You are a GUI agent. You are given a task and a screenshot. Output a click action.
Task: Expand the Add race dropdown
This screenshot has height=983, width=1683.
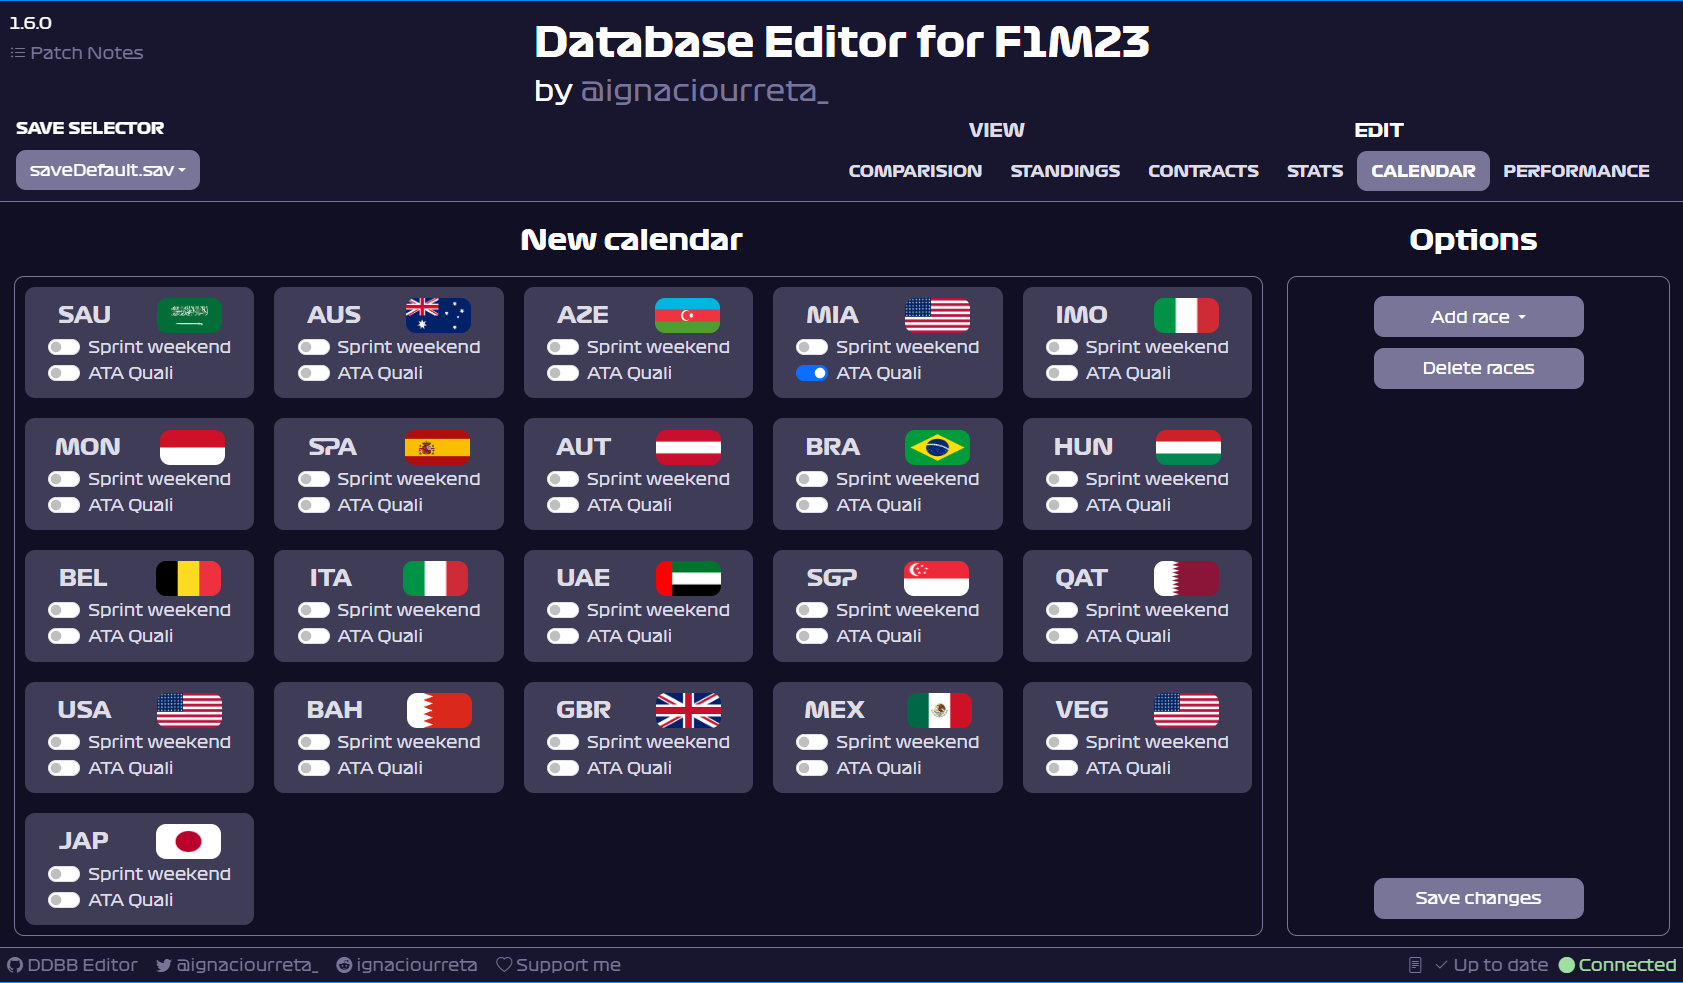[1478, 316]
